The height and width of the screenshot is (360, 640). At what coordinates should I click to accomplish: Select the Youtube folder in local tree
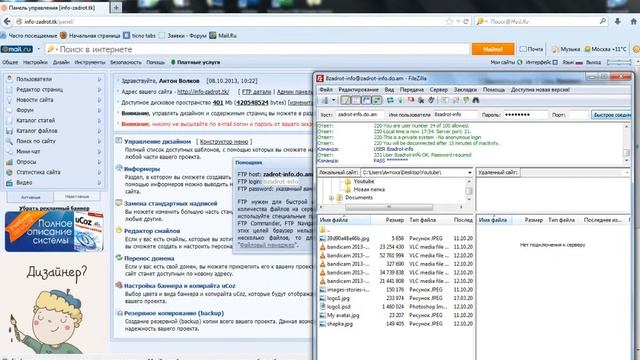tap(363, 181)
